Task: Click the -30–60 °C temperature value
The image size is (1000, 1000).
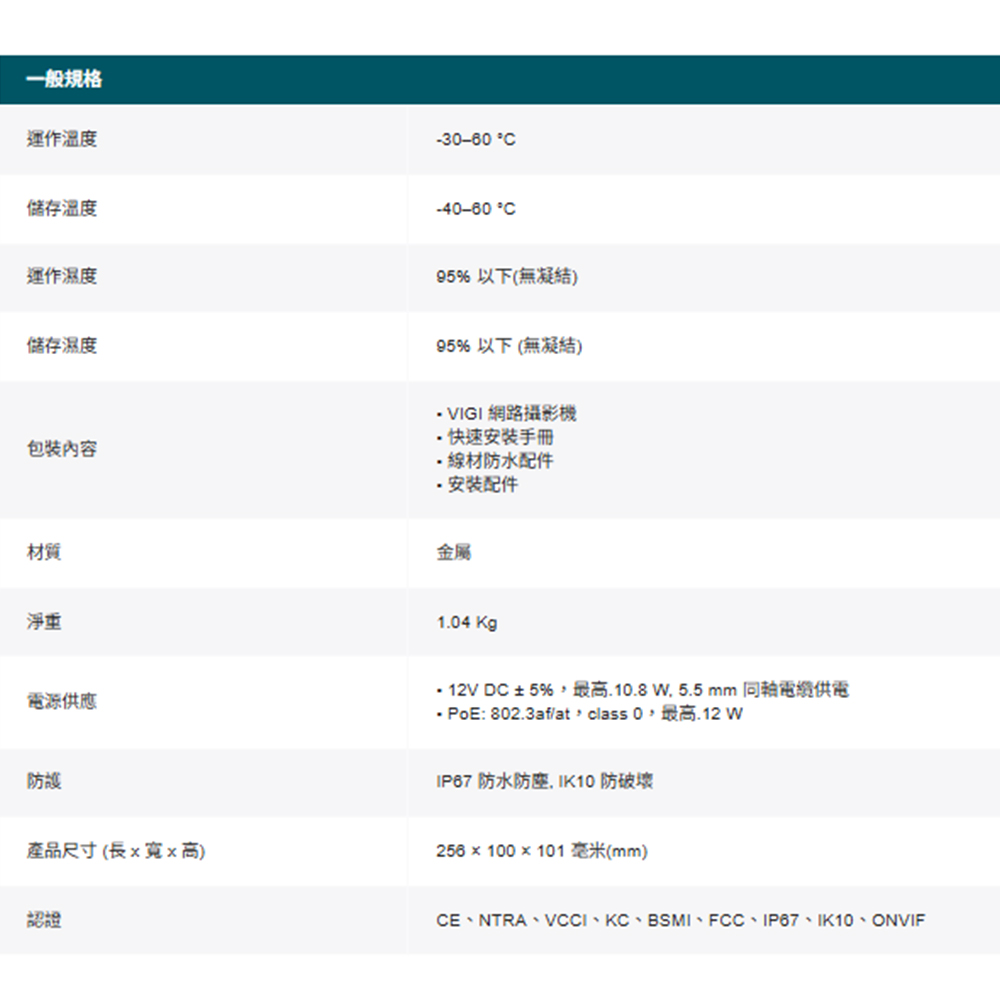Action: pyautogui.click(x=476, y=140)
